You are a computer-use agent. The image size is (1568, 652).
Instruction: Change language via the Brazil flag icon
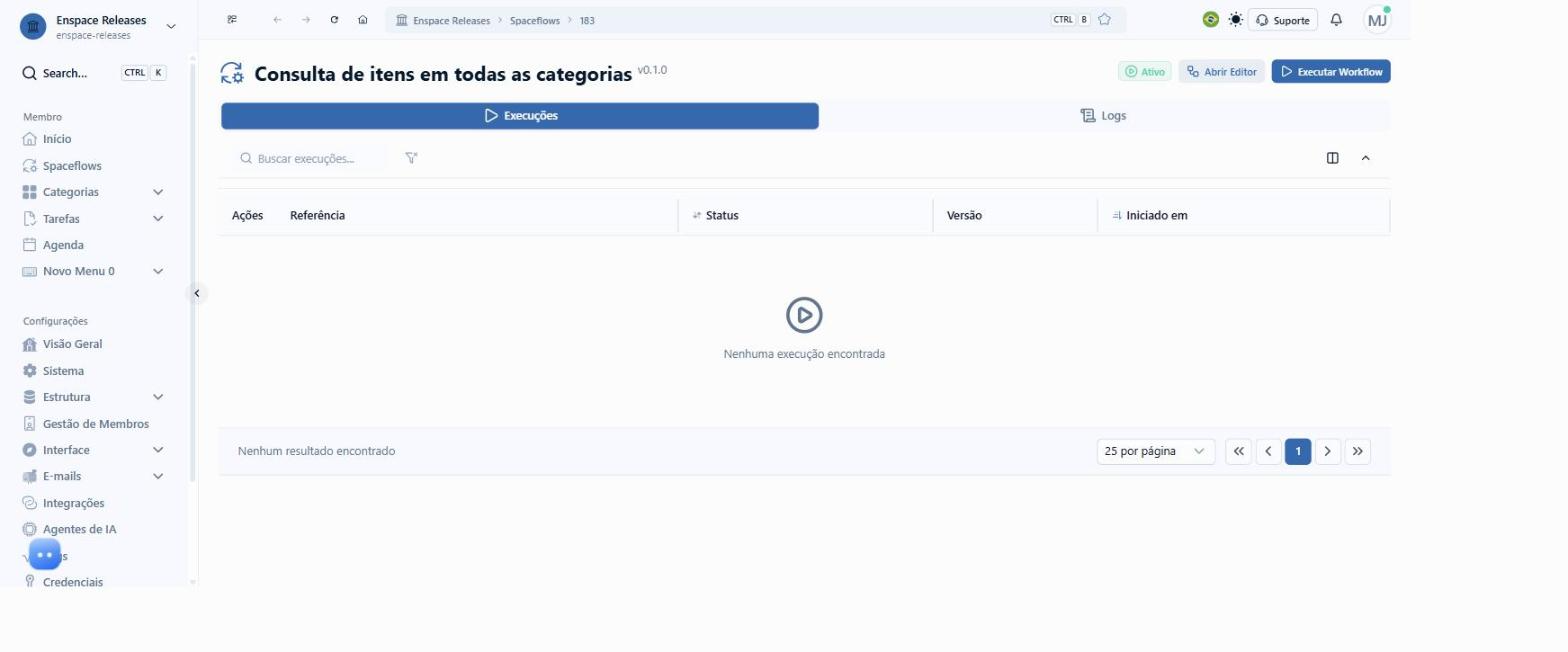tap(1210, 19)
